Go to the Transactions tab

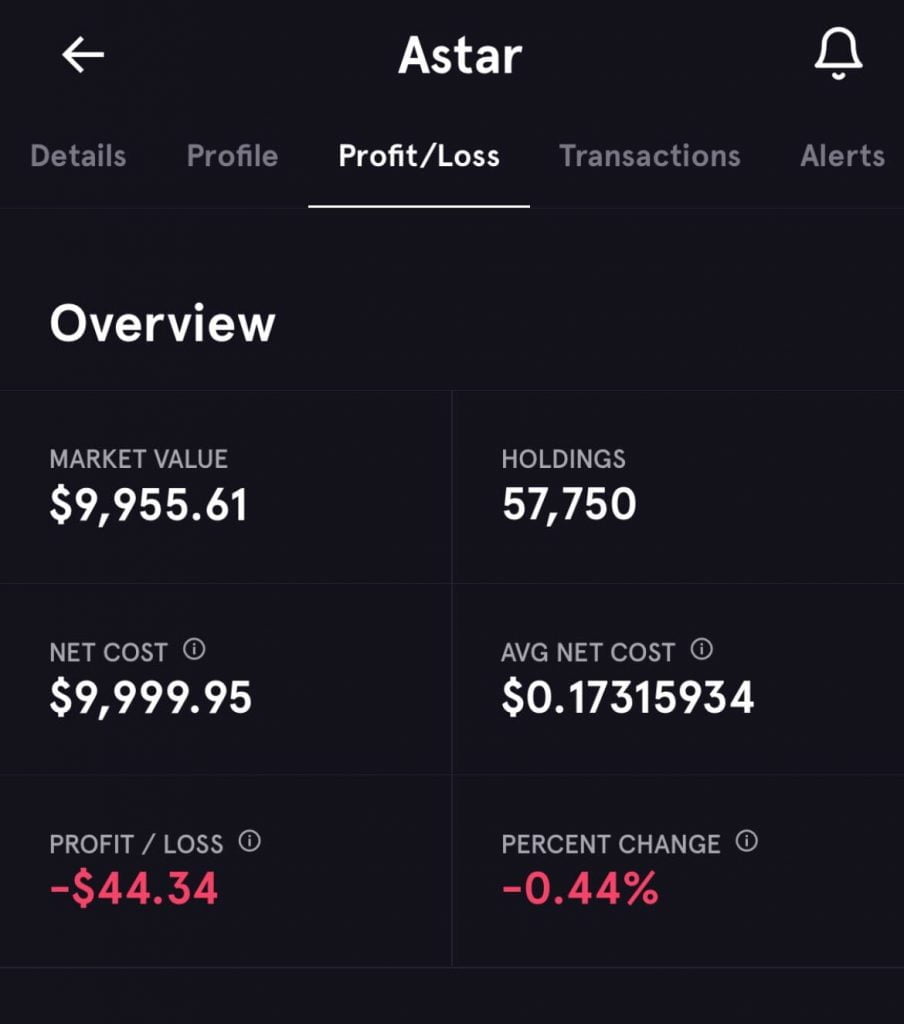pos(650,156)
